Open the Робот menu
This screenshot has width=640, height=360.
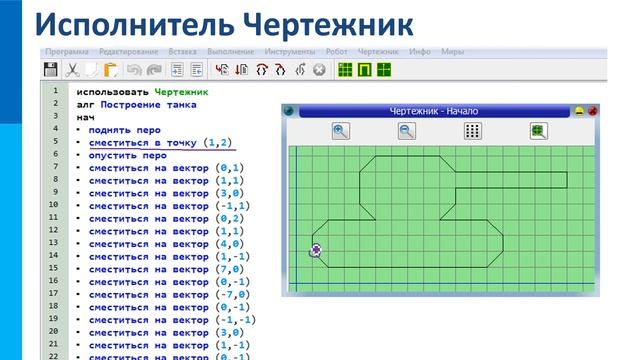point(336,52)
